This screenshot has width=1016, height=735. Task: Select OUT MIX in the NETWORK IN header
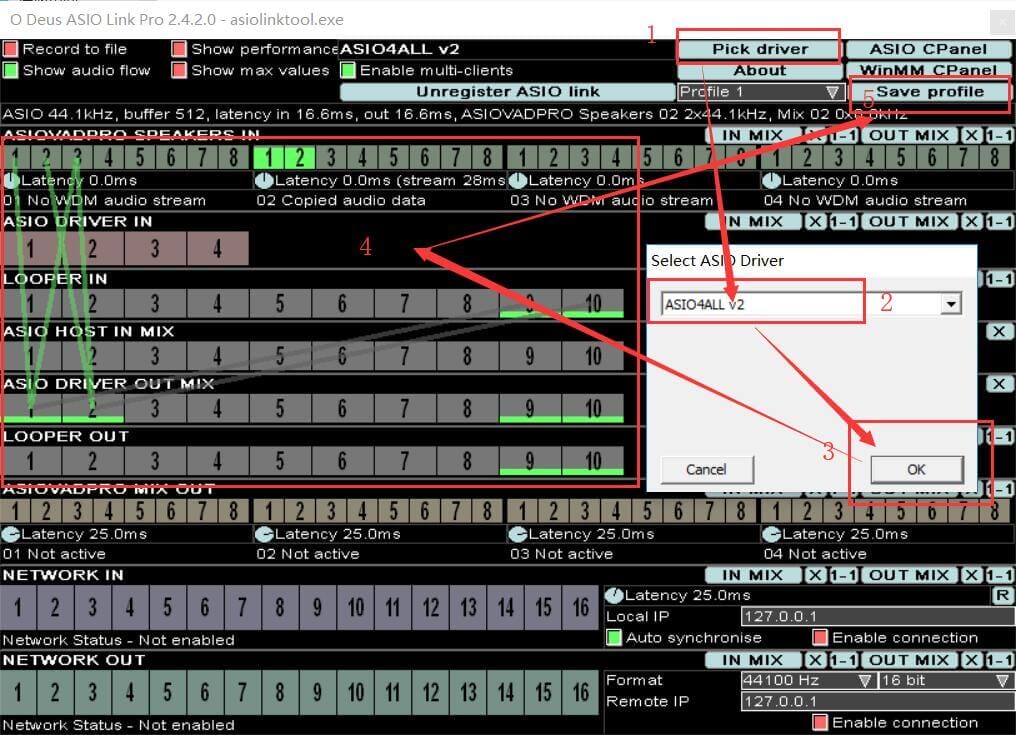(x=909, y=575)
